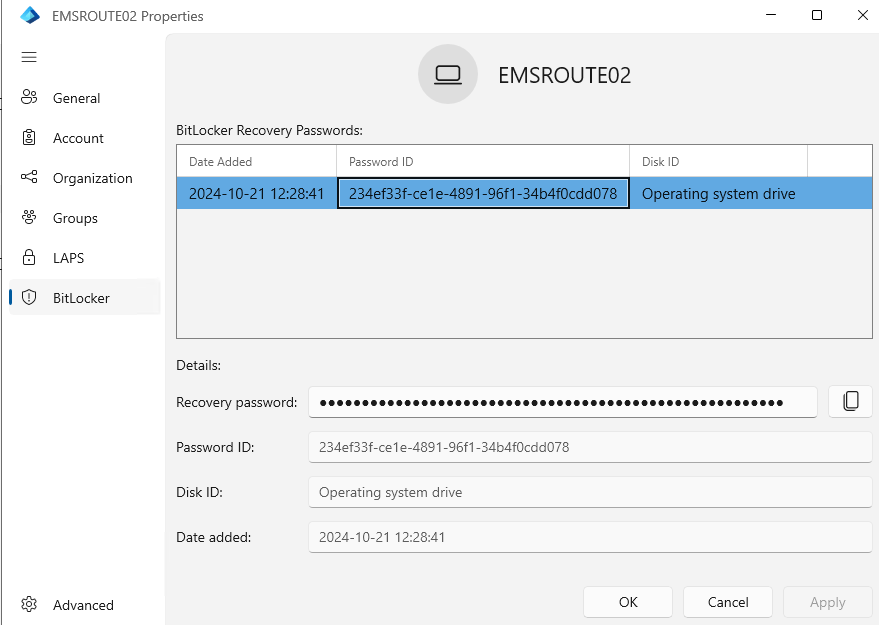Viewport: 879px width, 625px height.
Task: Click the Disk ID column header
Action: point(717,162)
